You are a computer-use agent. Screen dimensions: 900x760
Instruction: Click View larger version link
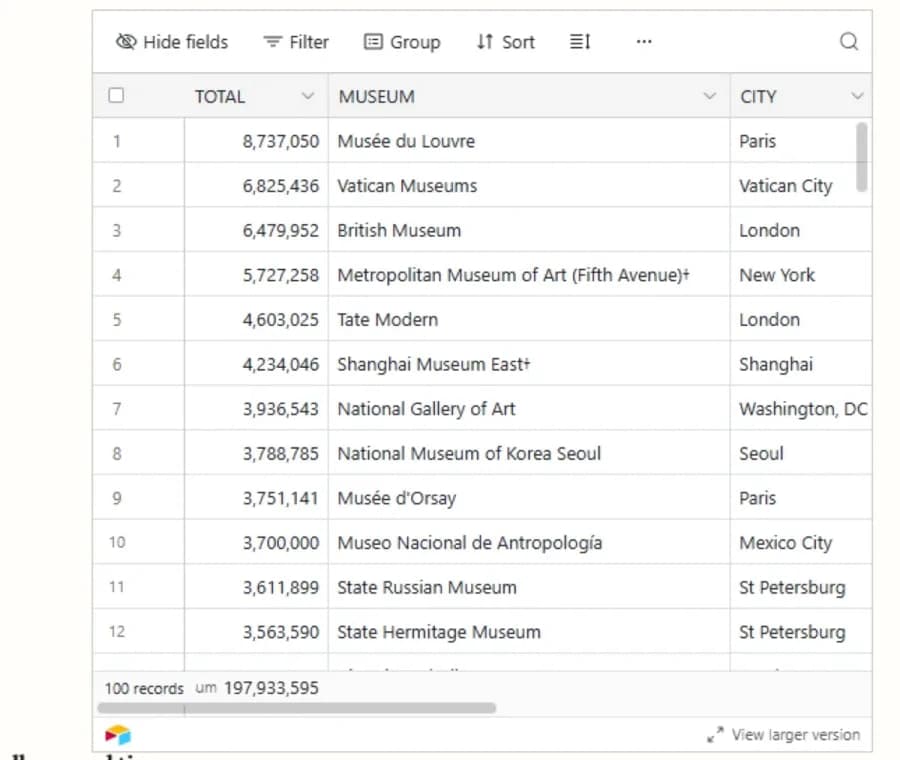click(783, 735)
